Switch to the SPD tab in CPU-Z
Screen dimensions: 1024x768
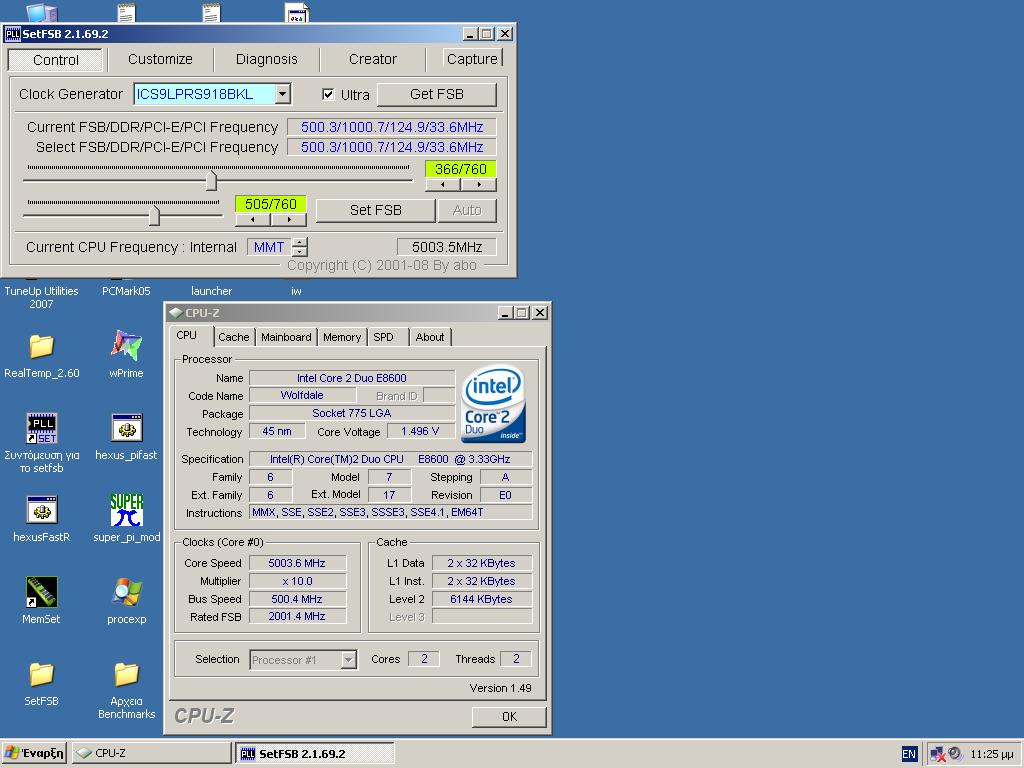tap(383, 337)
